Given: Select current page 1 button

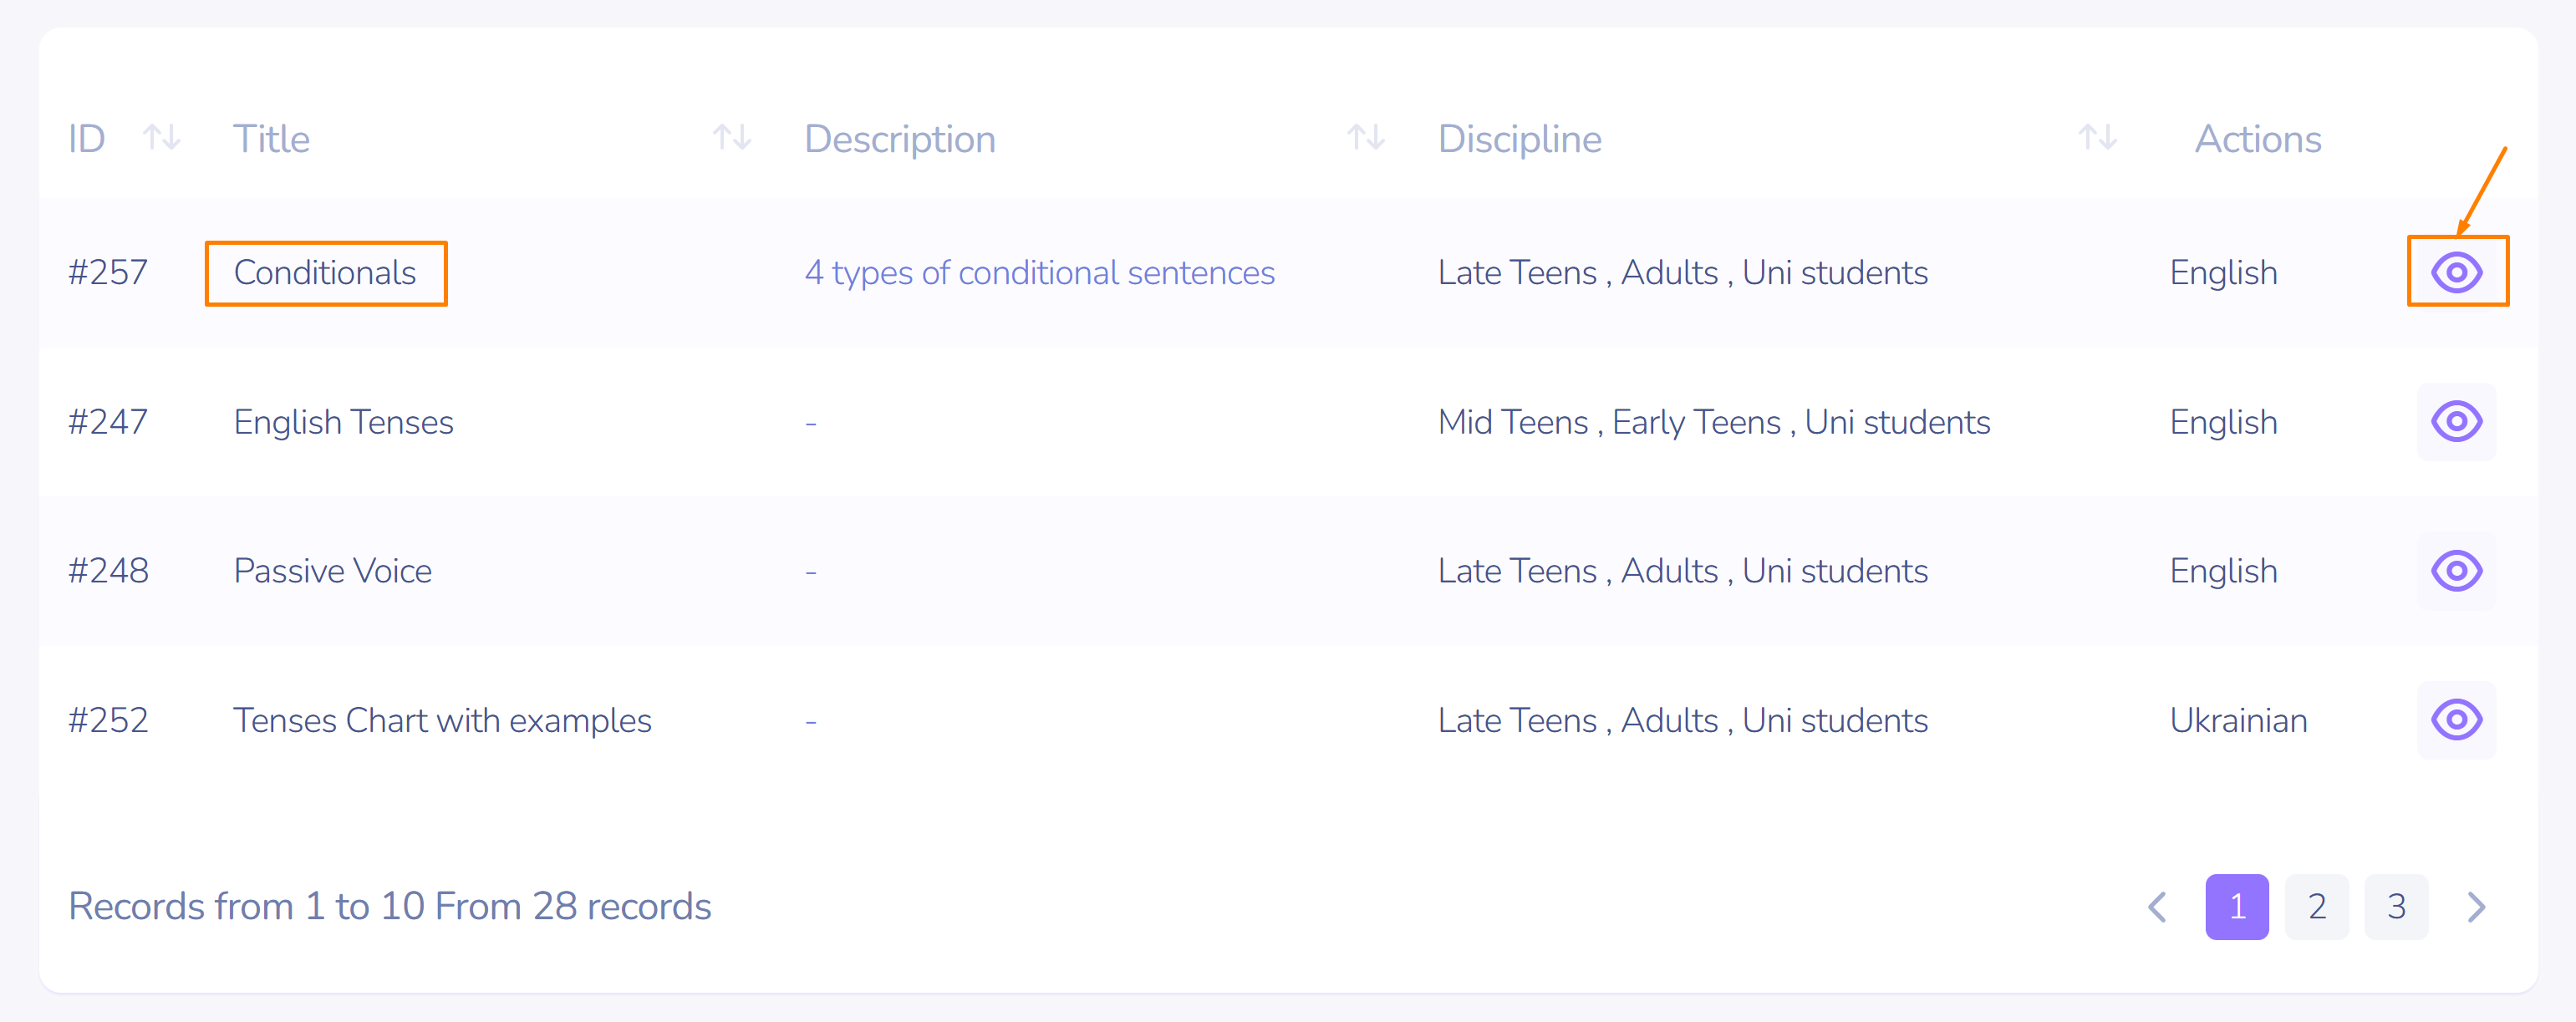Looking at the screenshot, I should click(2237, 907).
